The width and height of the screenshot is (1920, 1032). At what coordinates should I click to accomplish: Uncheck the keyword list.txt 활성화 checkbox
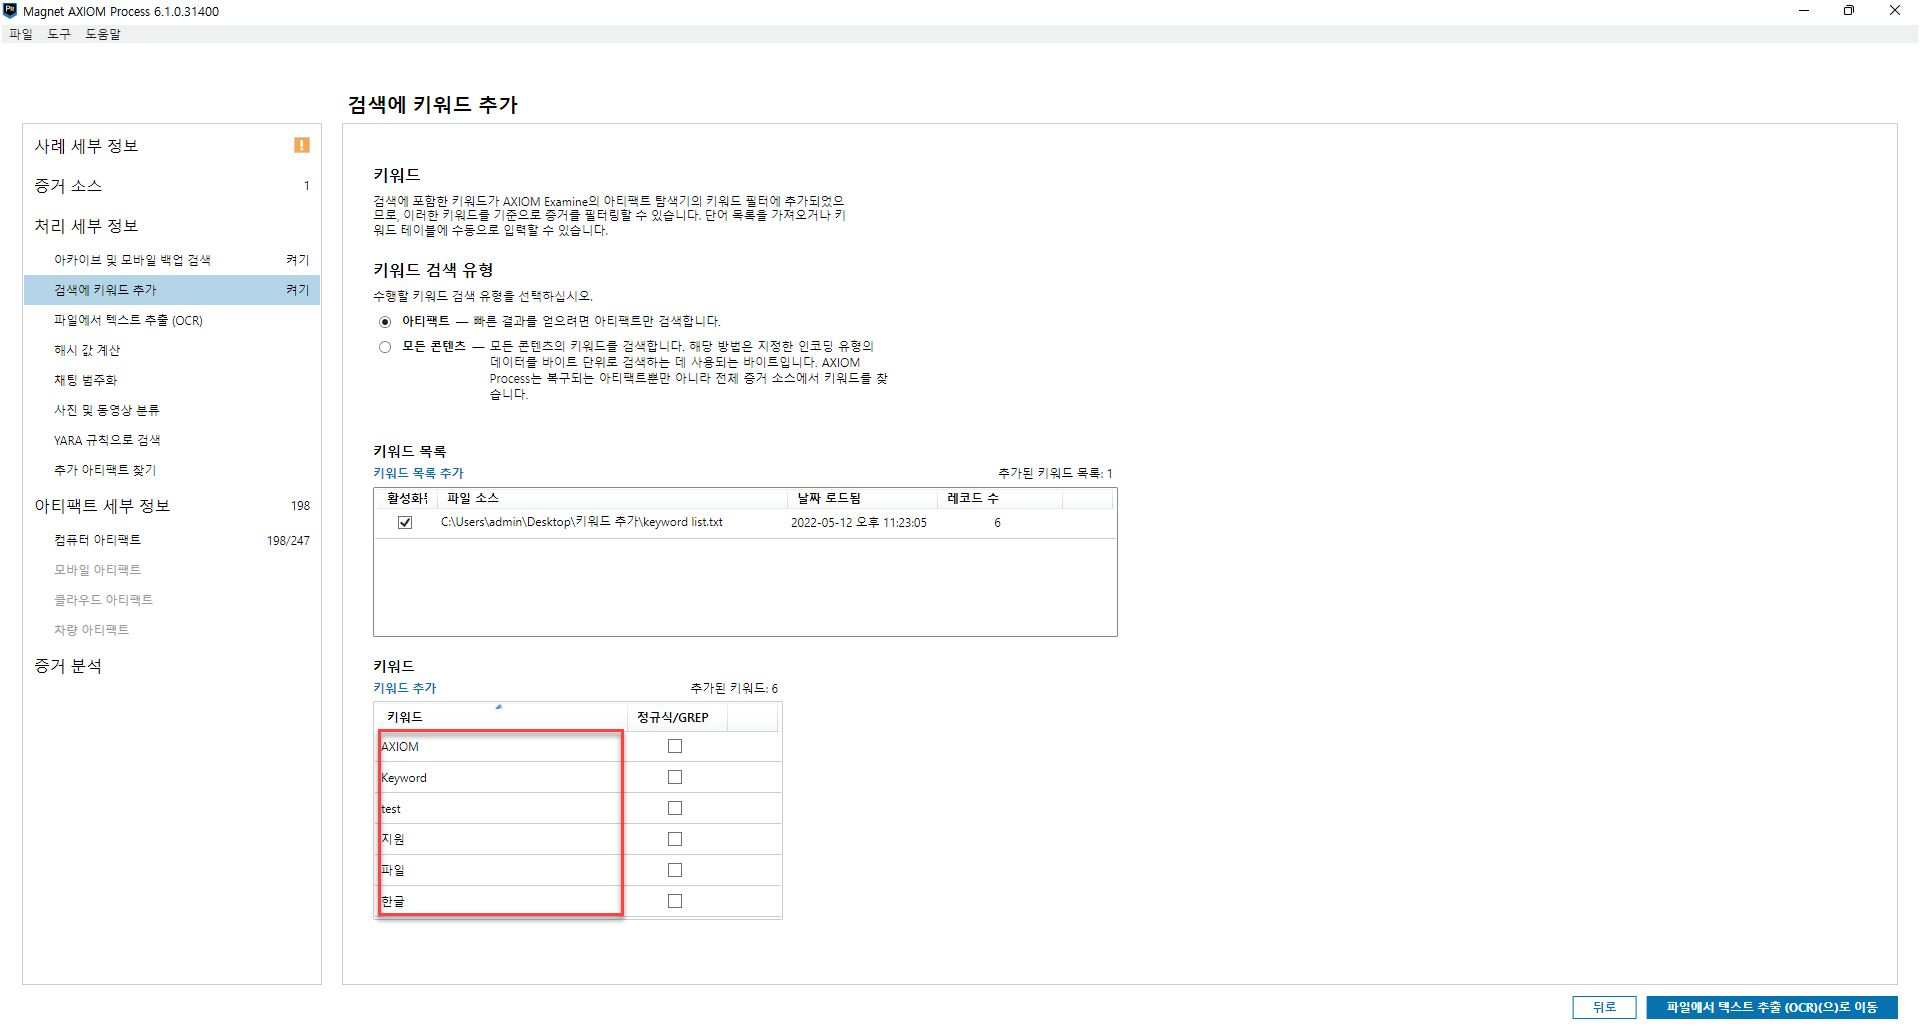click(405, 523)
